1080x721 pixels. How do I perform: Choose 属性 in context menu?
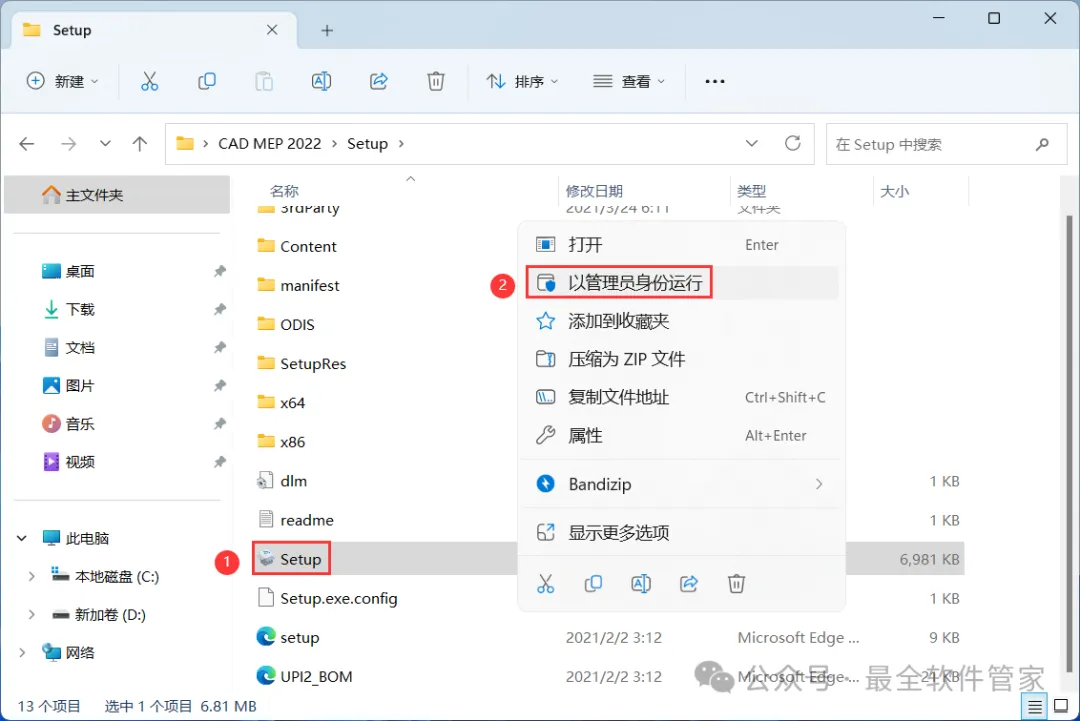(681, 435)
